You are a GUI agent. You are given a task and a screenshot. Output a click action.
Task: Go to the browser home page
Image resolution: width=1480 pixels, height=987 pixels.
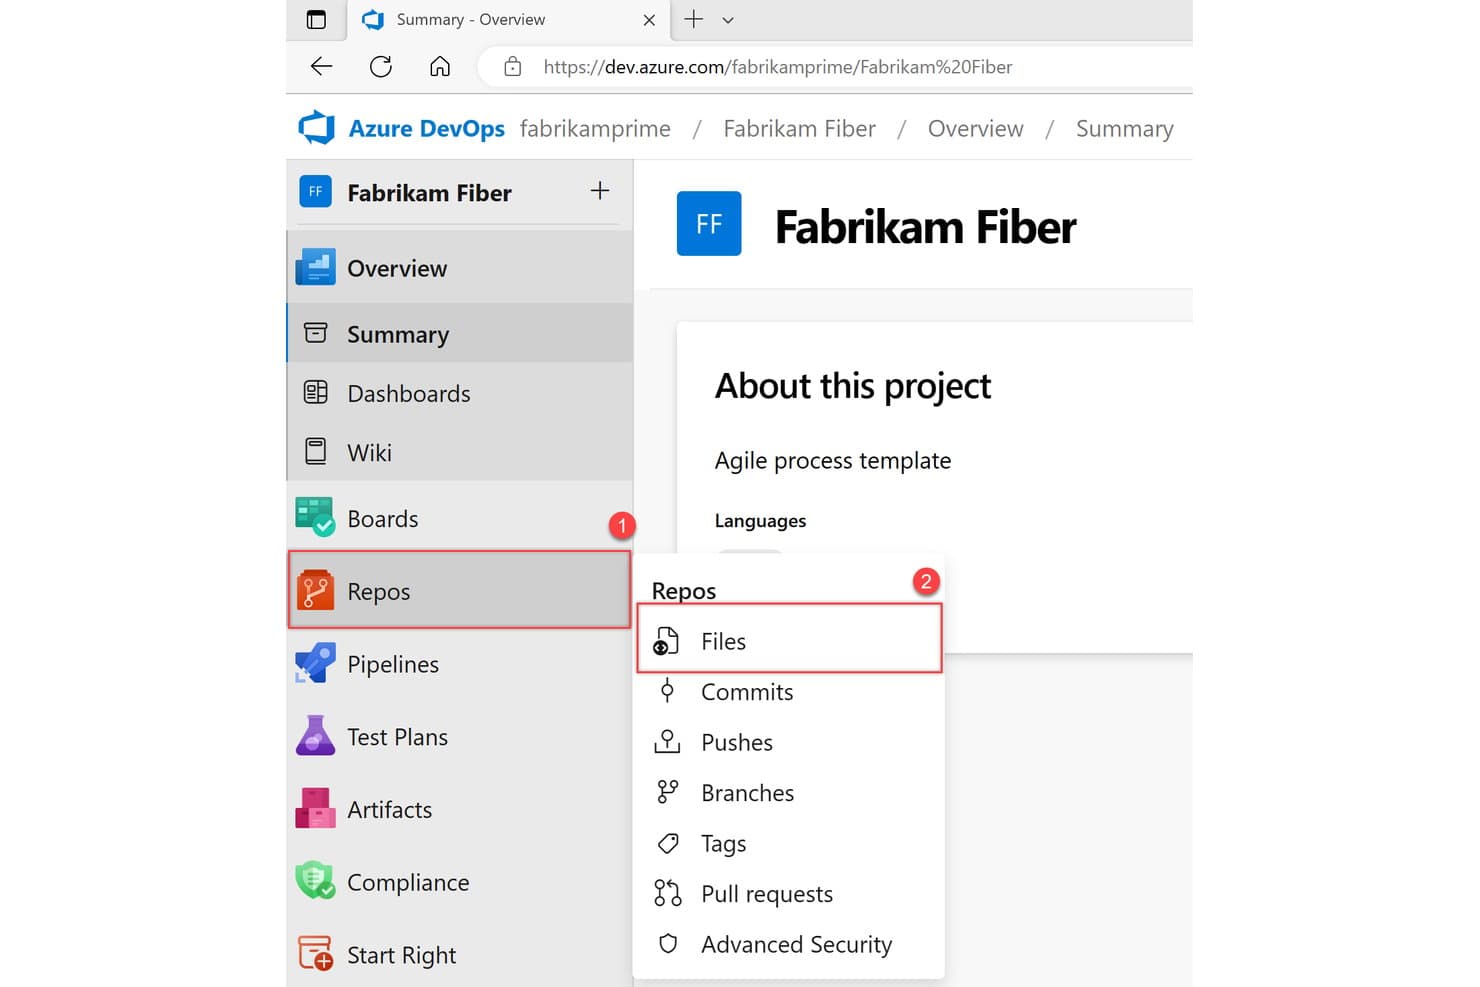pyautogui.click(x=440, y=66)
